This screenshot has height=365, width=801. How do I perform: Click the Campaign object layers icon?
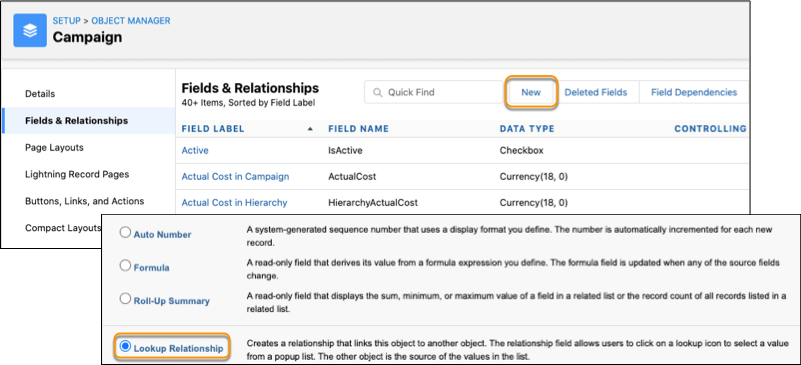pyautogui.click(x=30, y=31)
